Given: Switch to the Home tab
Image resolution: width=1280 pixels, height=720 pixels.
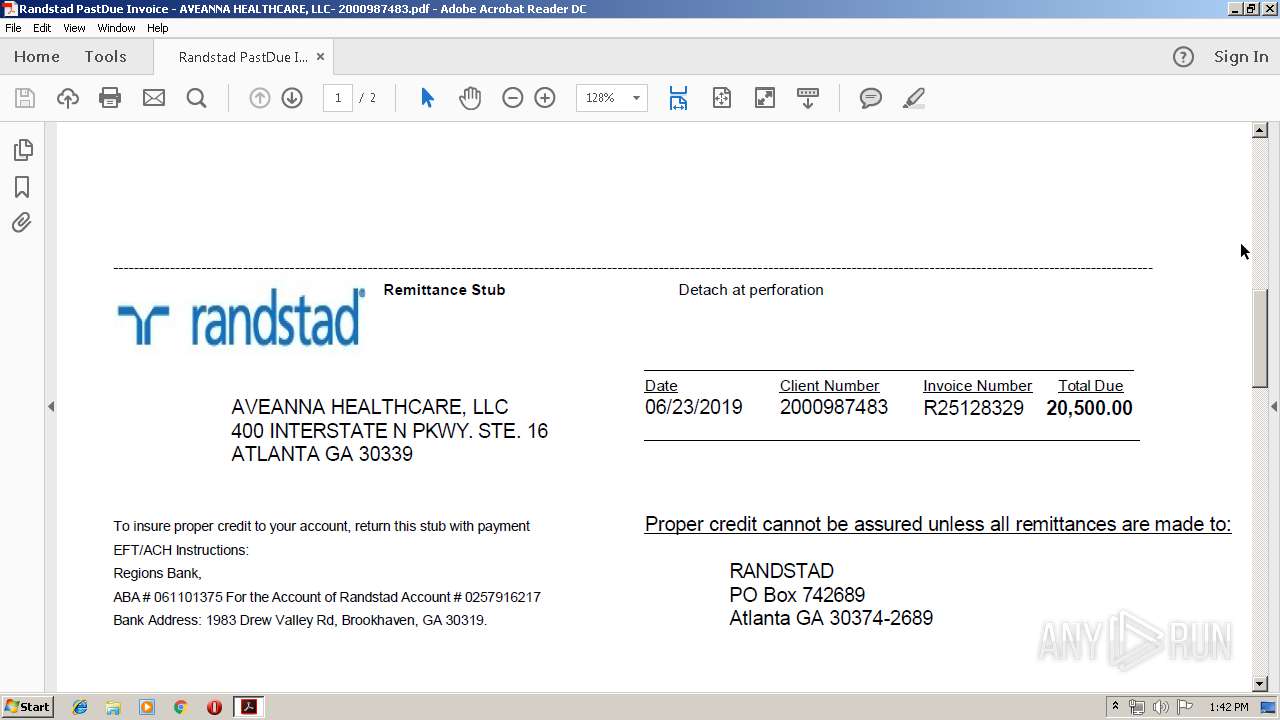Looking at the screenshot, I should pyautogui.click(x=37, y=57).
